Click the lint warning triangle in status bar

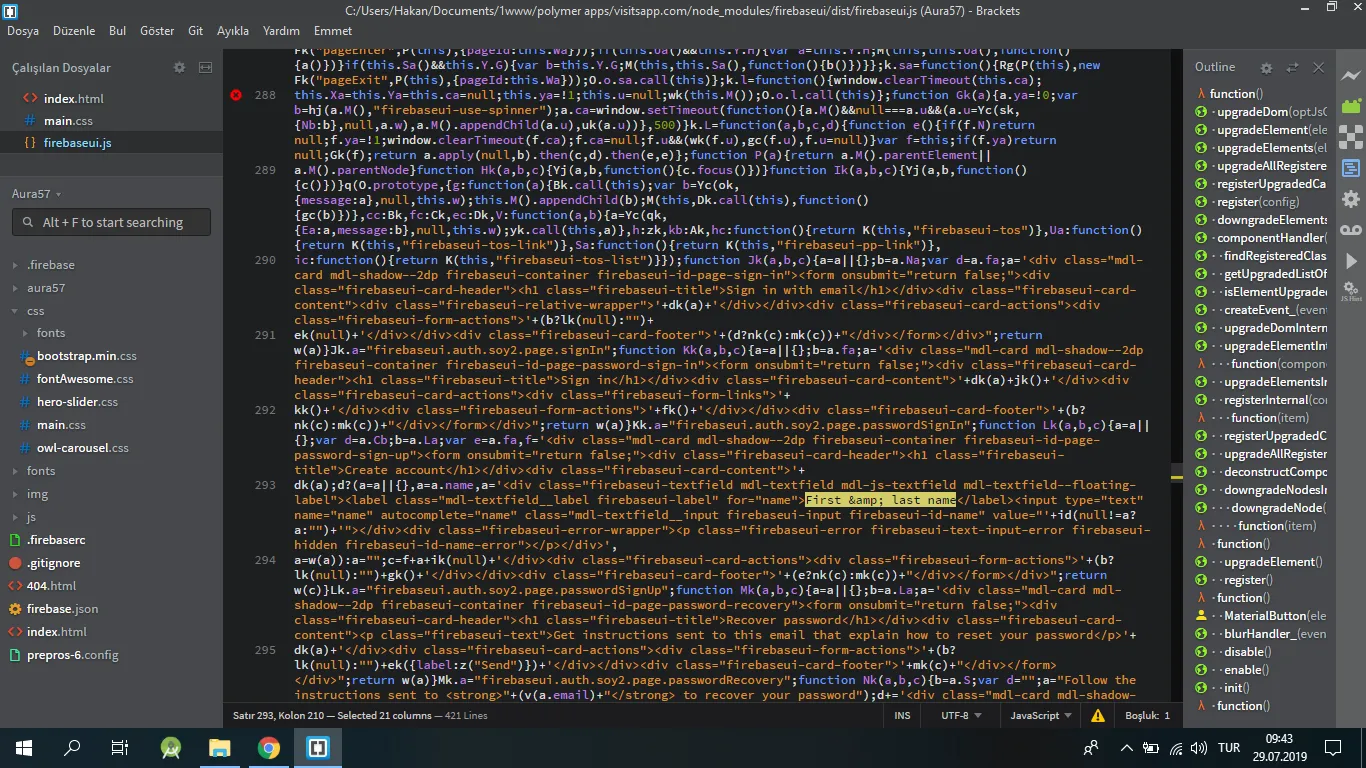1098,716
